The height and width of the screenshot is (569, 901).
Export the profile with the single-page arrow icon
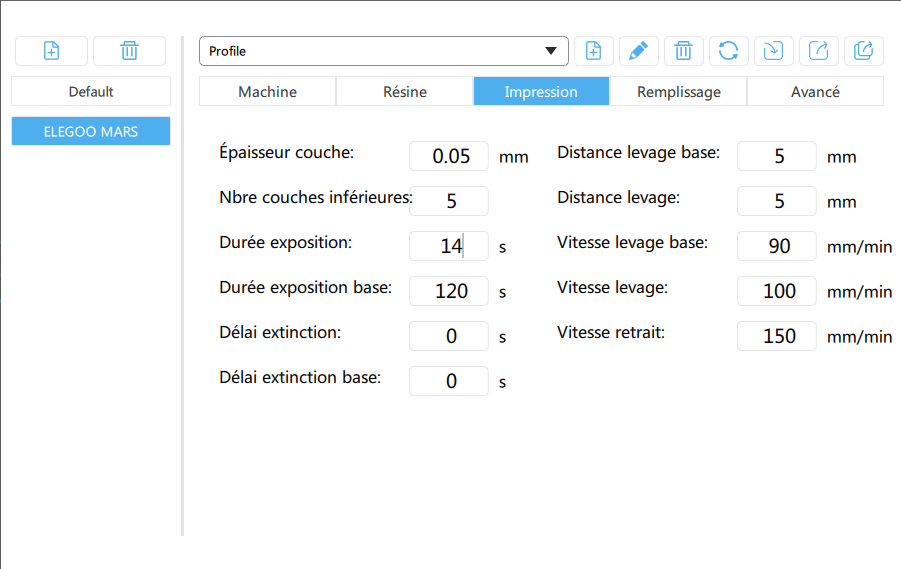[x=818, y=51]
